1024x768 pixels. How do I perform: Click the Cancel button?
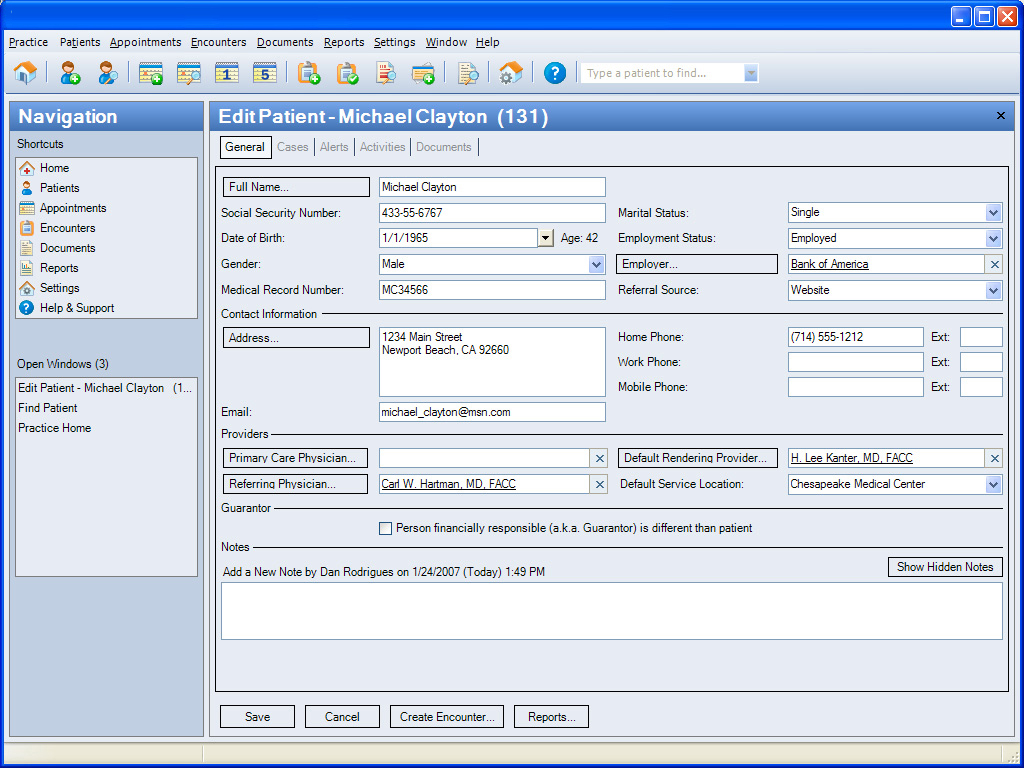click(342, 716)
